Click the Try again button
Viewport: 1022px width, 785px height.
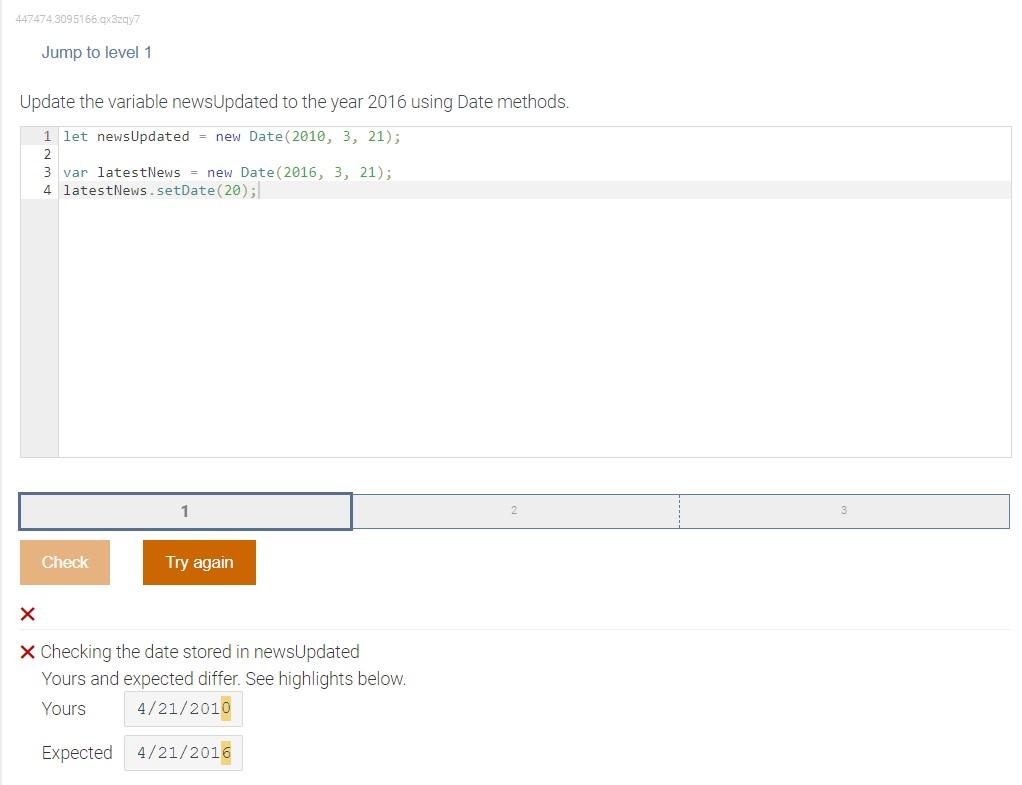(199, 562)
